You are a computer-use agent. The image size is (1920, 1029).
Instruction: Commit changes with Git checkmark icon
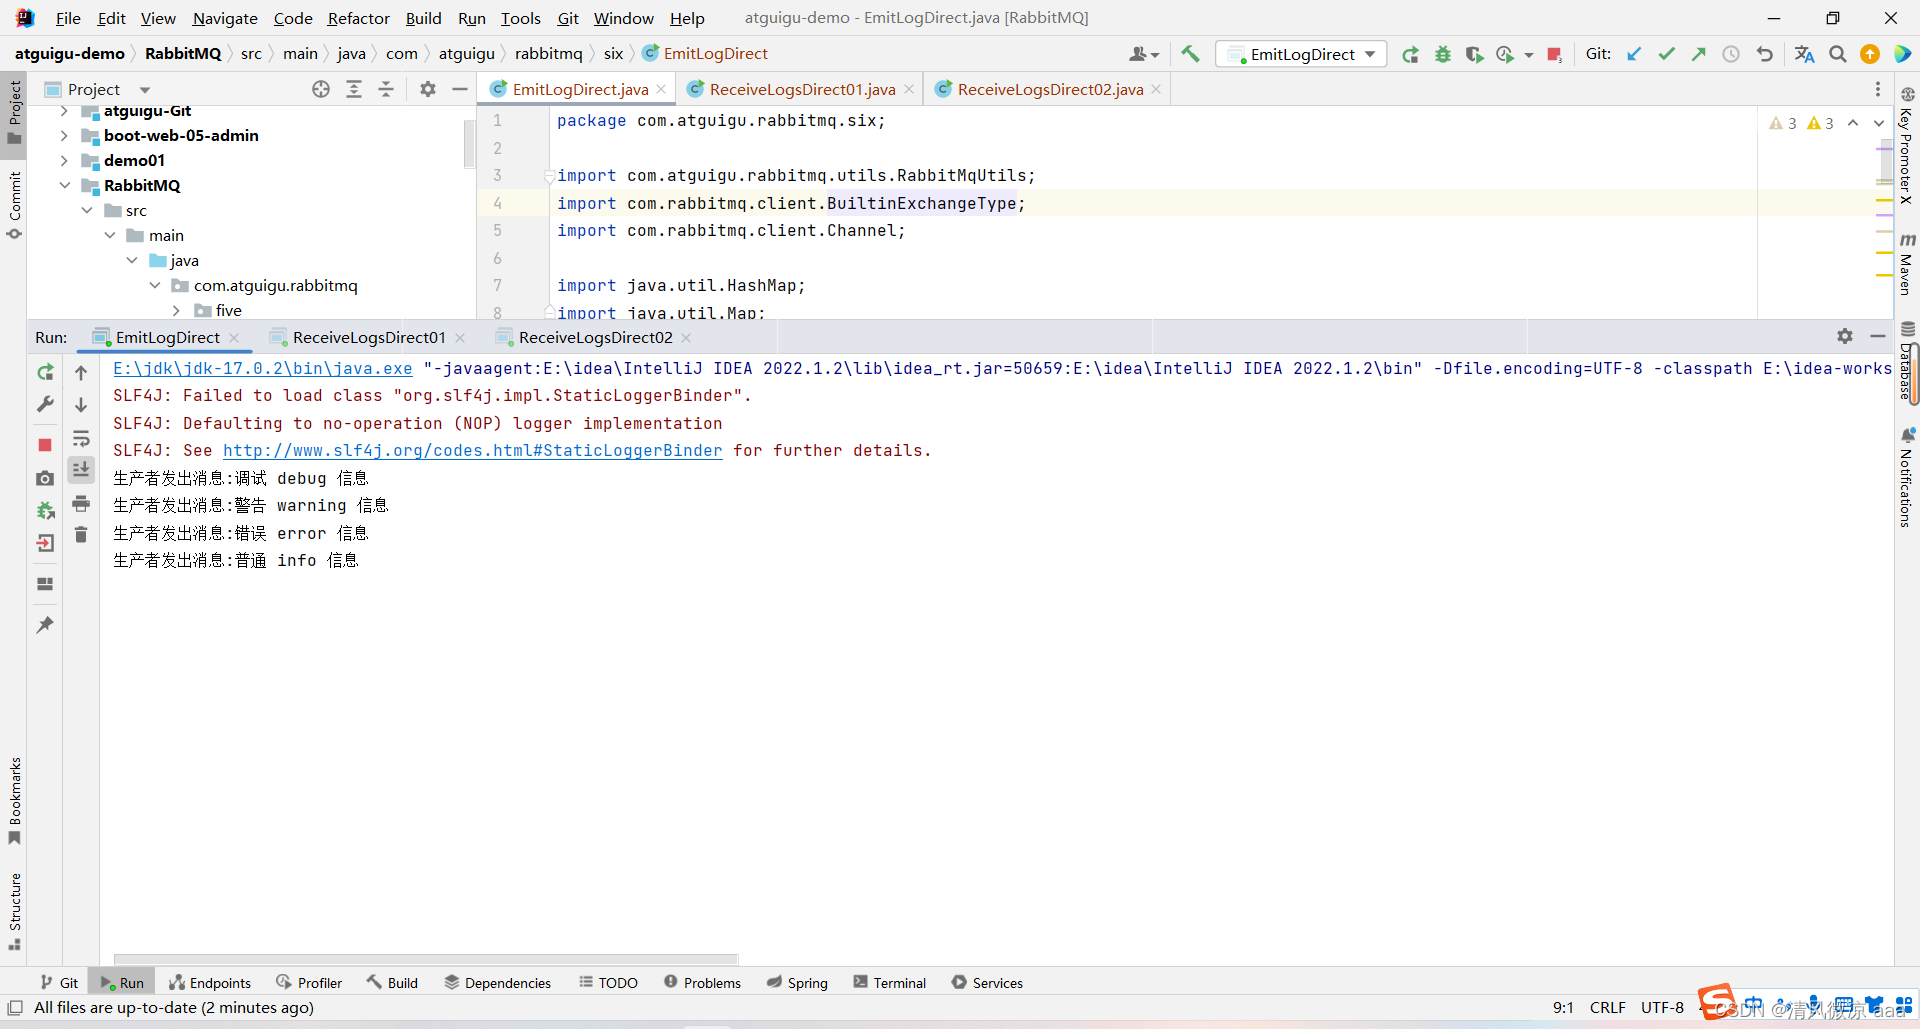point(1666,54)
